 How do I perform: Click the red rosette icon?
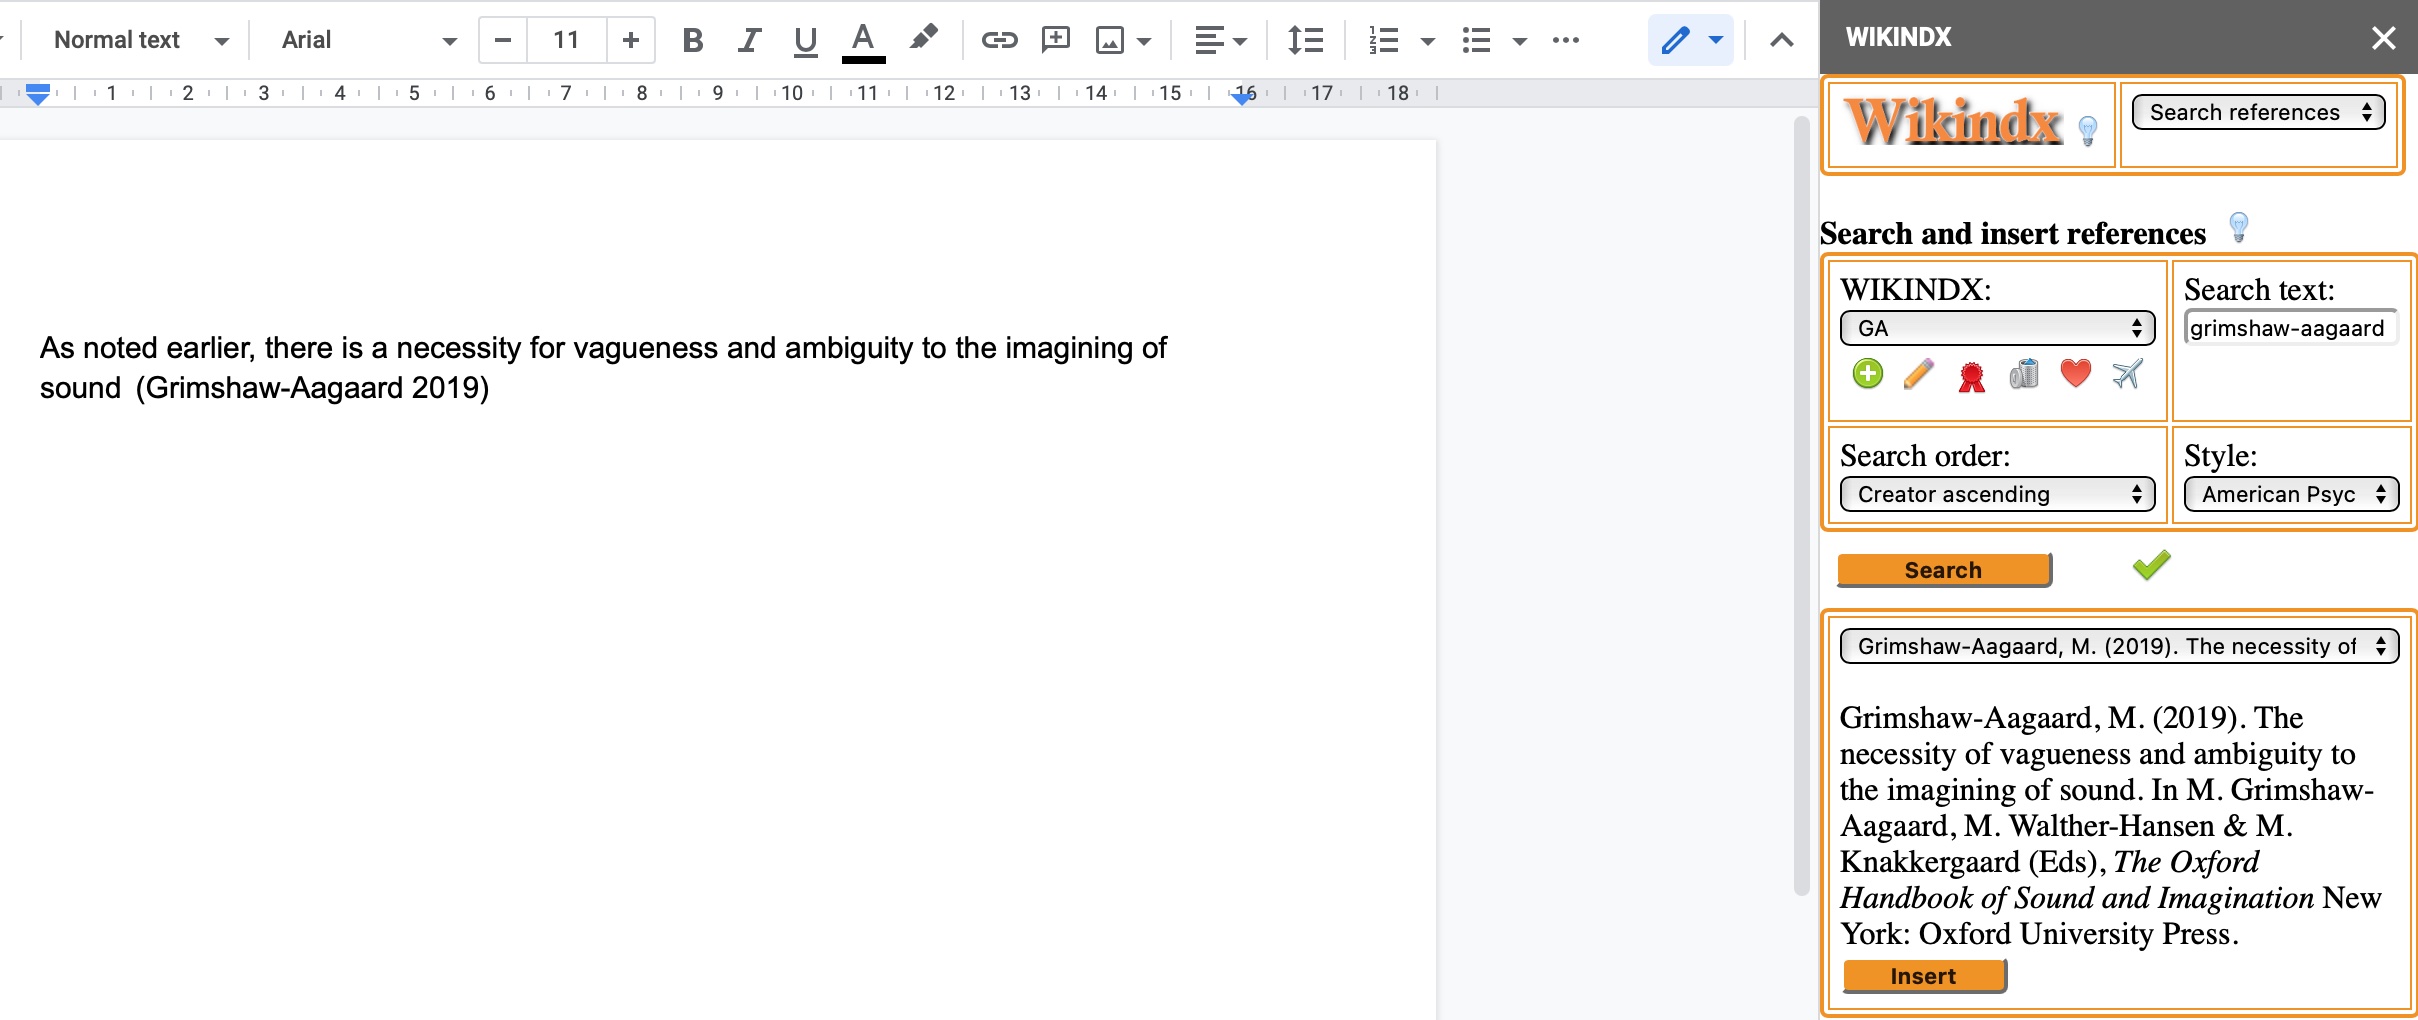click(1971, 376)
